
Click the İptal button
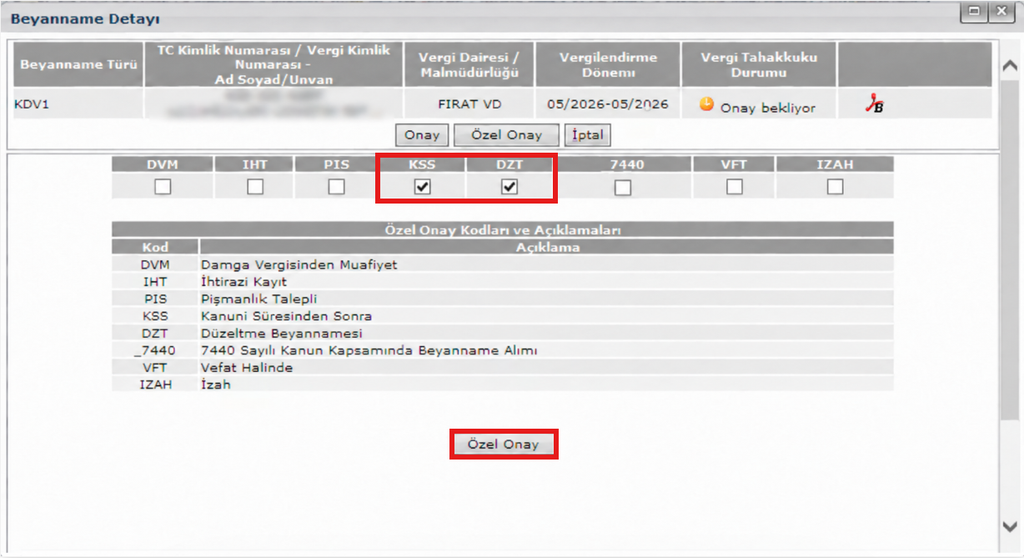coord(588,135)
